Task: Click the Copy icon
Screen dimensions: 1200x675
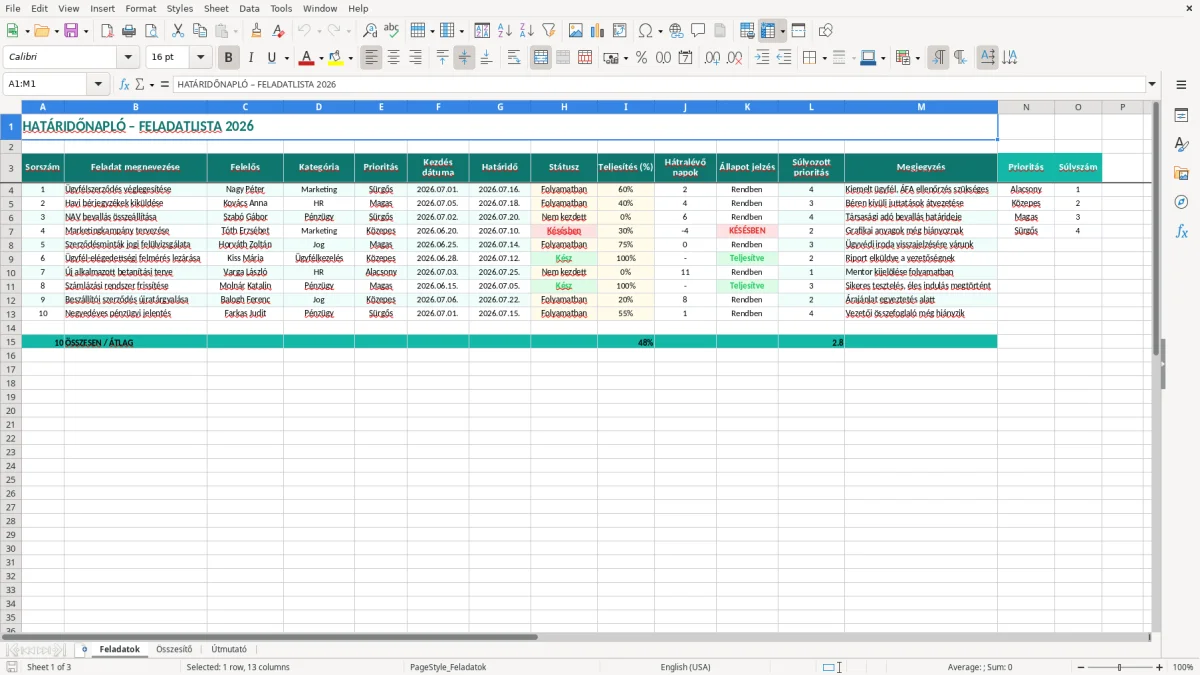Action: (199, 31)
